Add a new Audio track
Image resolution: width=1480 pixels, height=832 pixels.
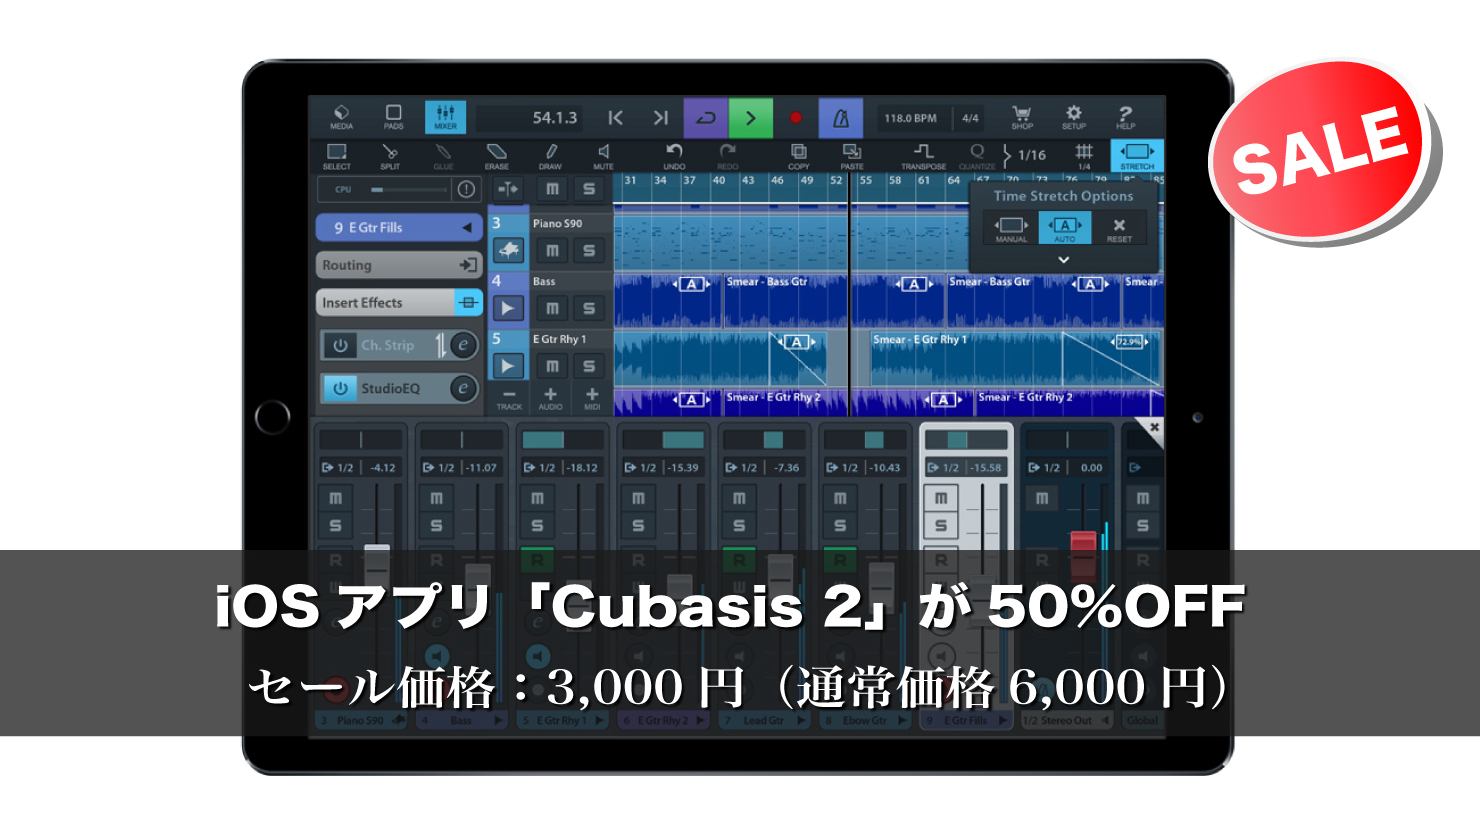click(550, 399)
